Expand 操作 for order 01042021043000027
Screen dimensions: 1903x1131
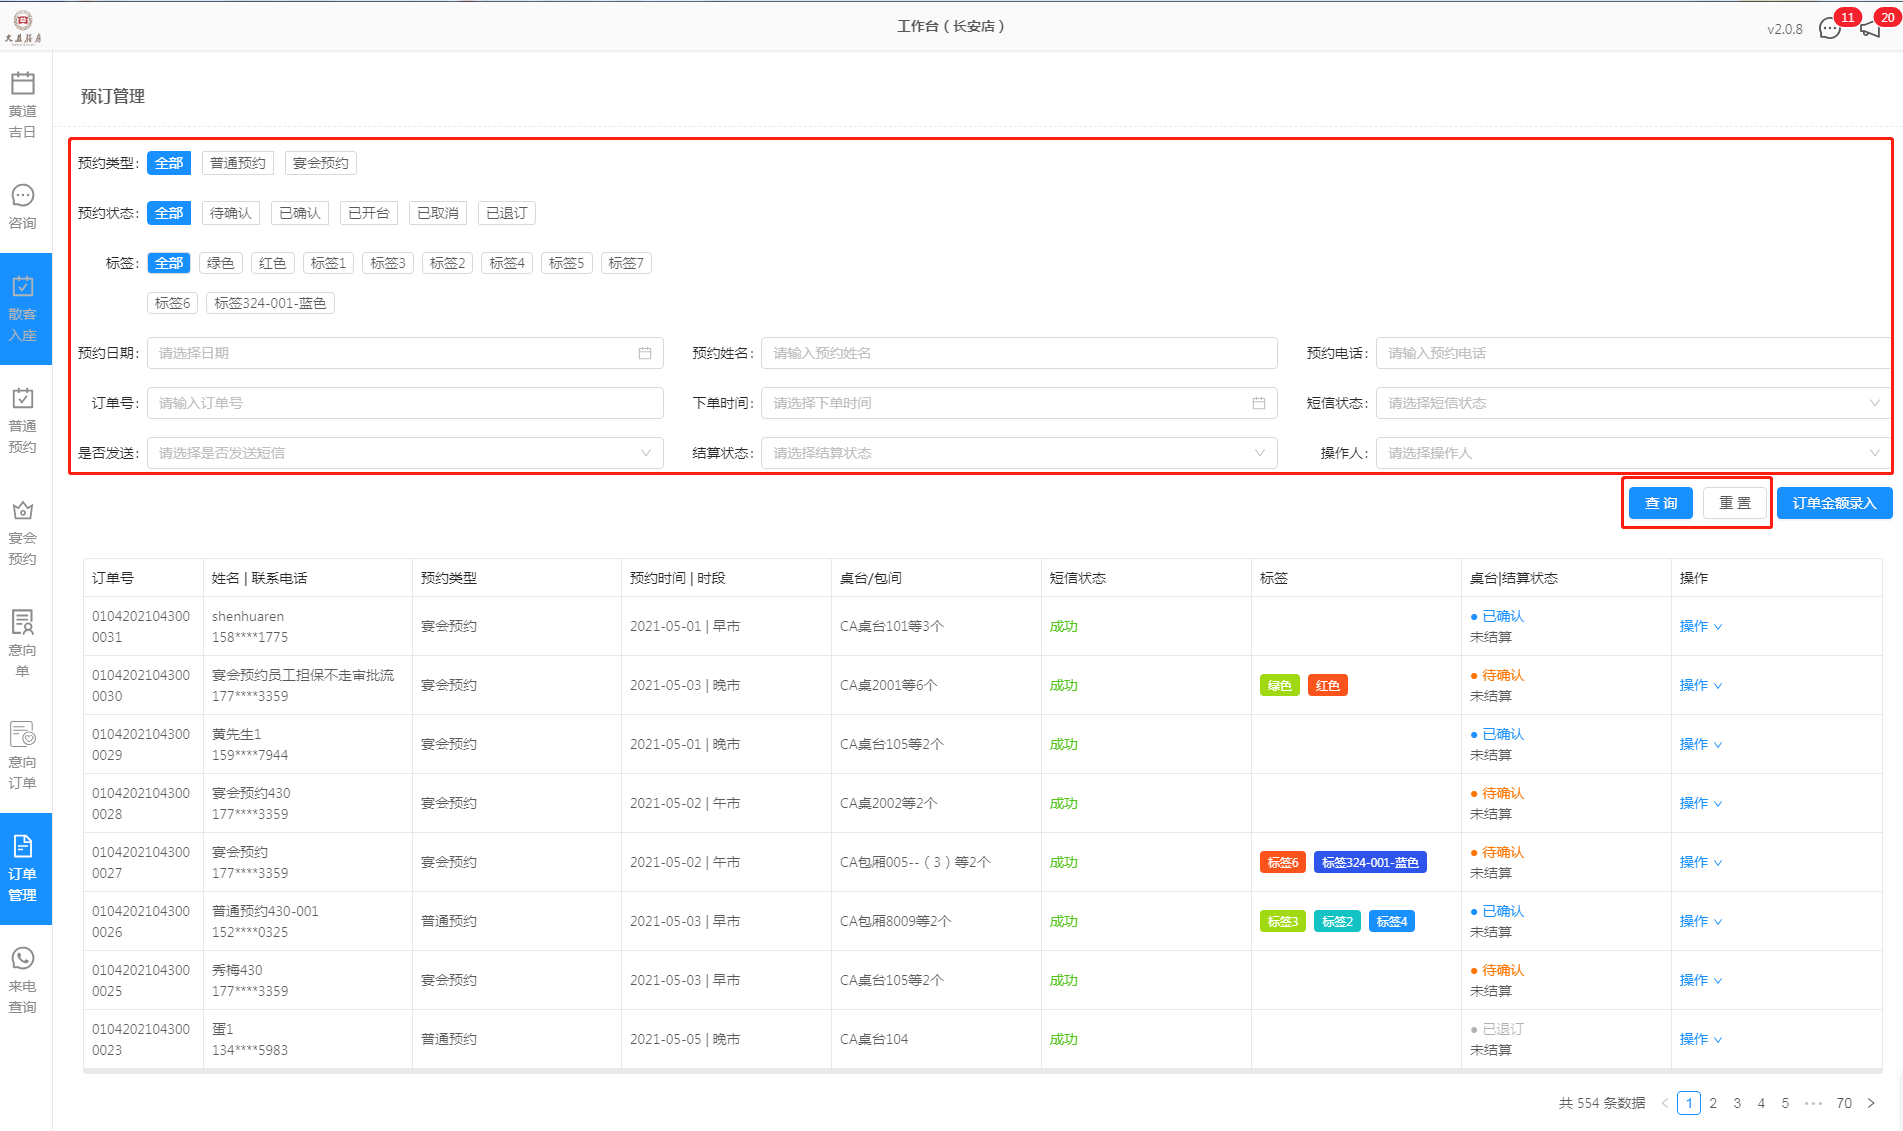click(x=1701, y=862)
